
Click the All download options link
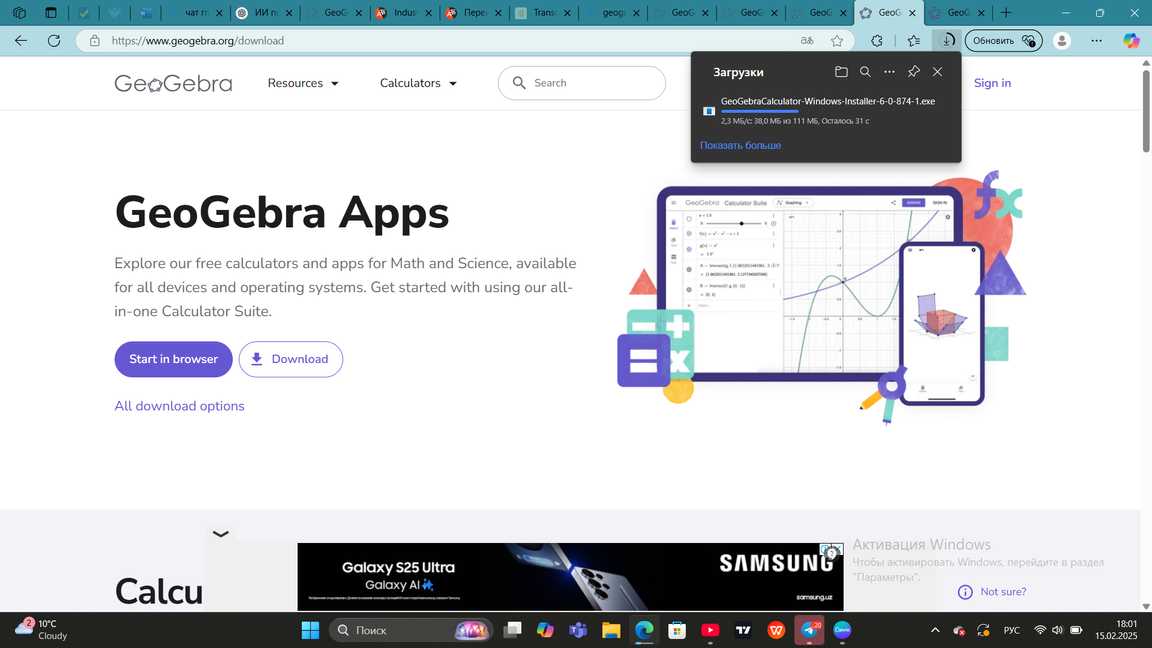(179, 406)
